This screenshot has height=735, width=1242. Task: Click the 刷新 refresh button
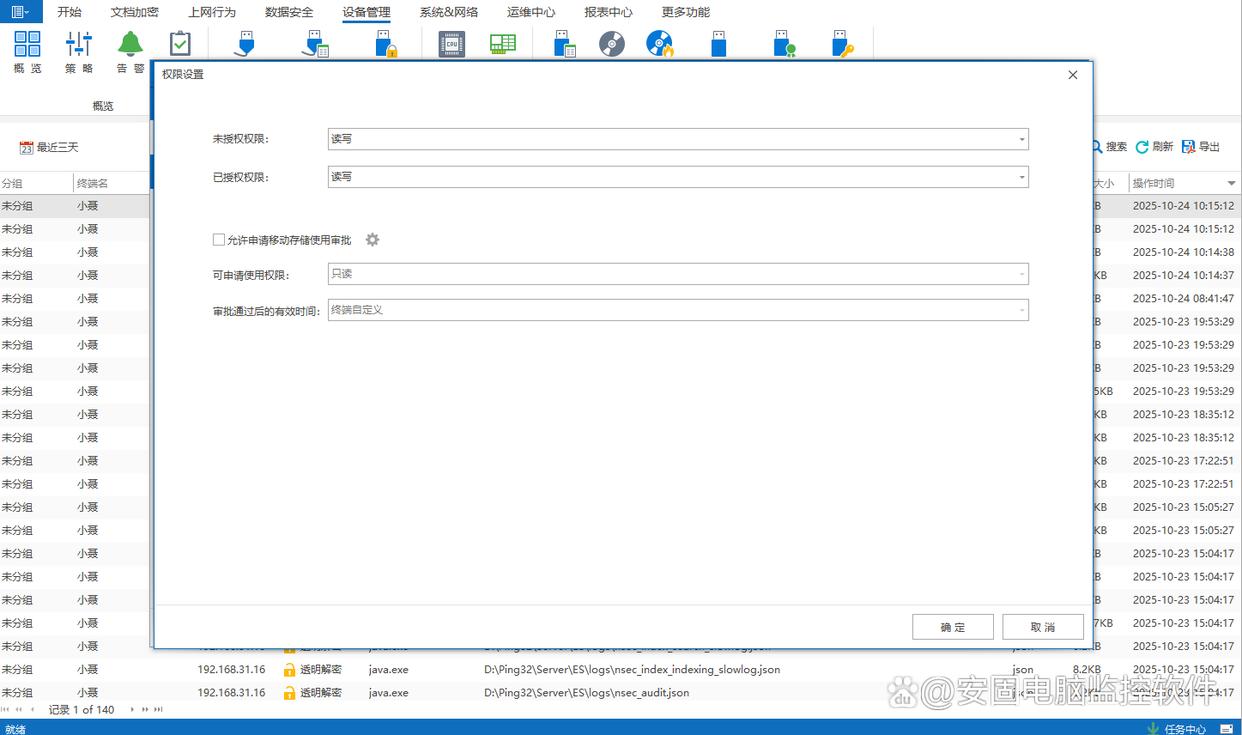[x=1154, y=147]
